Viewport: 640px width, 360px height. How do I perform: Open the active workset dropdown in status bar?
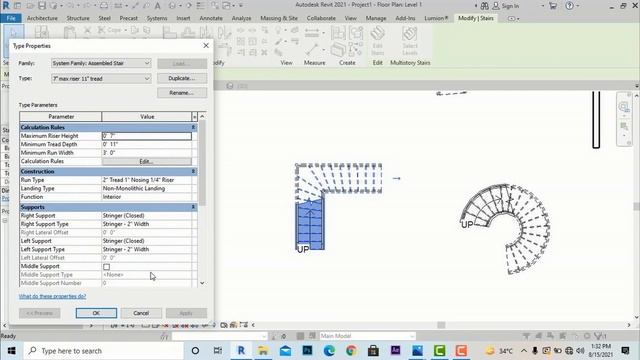pyautogui.click(x=219, y=336)
